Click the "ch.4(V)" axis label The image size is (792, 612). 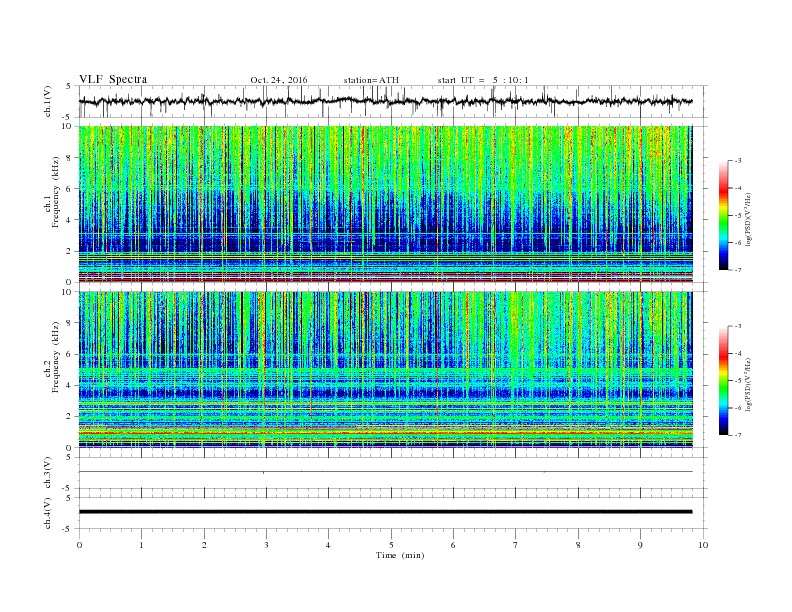(48, 513)
